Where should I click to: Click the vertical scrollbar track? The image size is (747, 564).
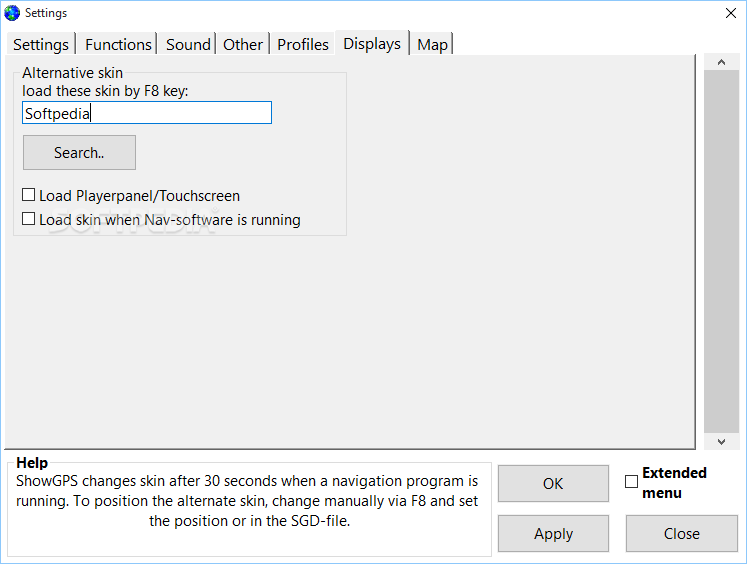coord(721,250)
